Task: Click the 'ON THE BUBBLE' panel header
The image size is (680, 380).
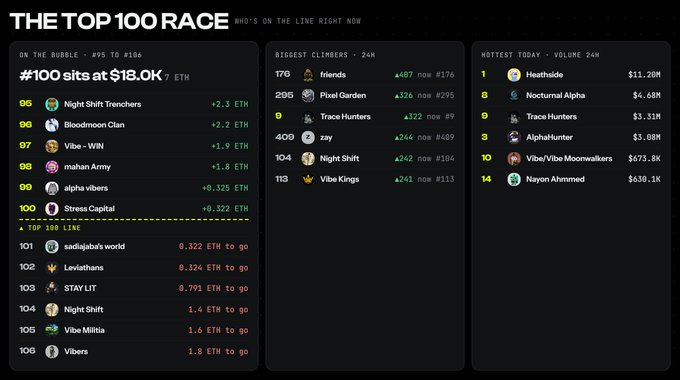Action: point(80,55)
